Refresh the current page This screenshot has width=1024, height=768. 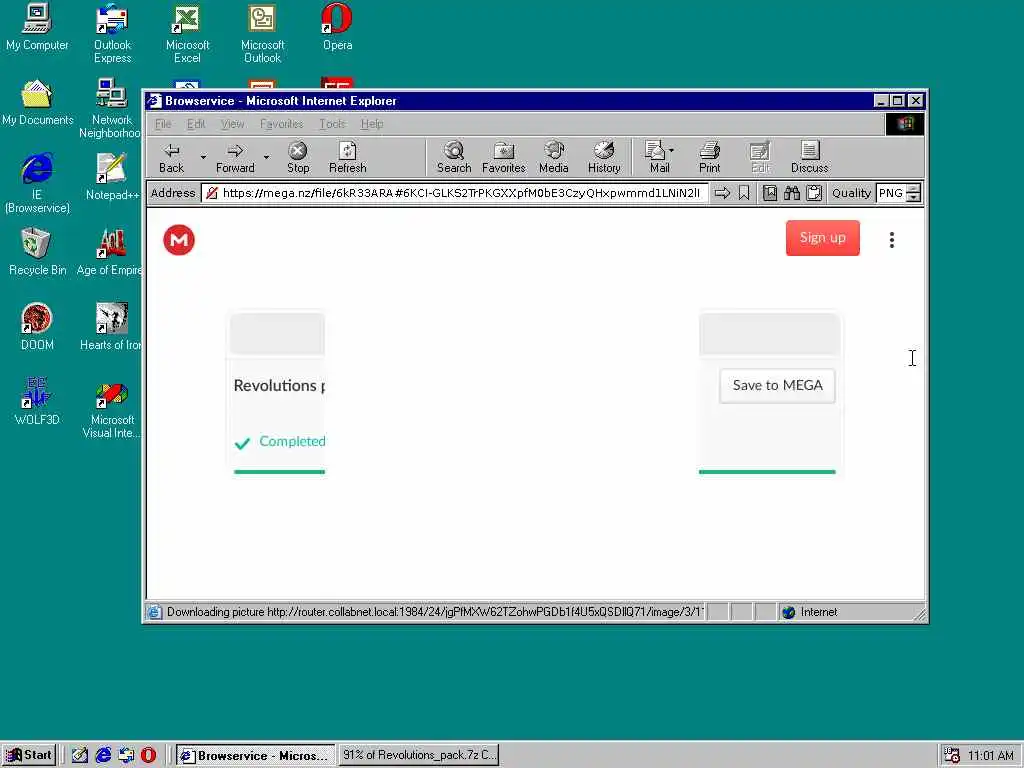(347, 158)
